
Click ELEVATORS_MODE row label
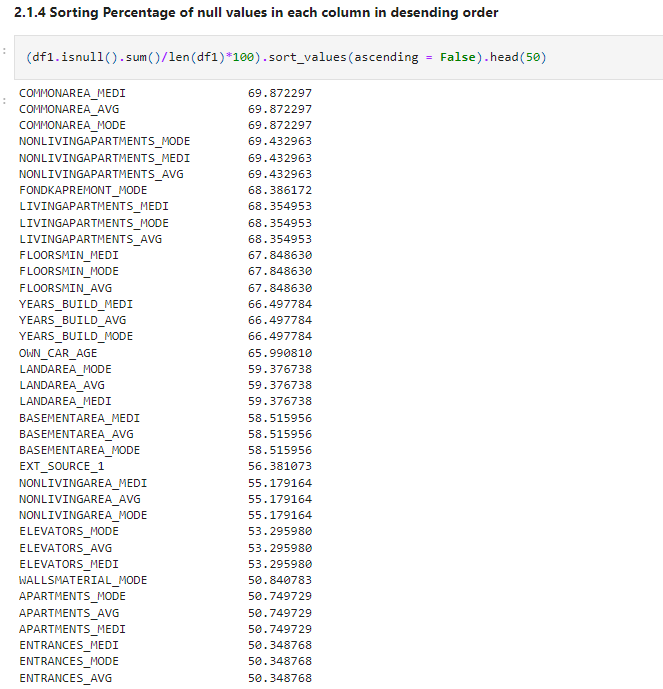[69, 531]
